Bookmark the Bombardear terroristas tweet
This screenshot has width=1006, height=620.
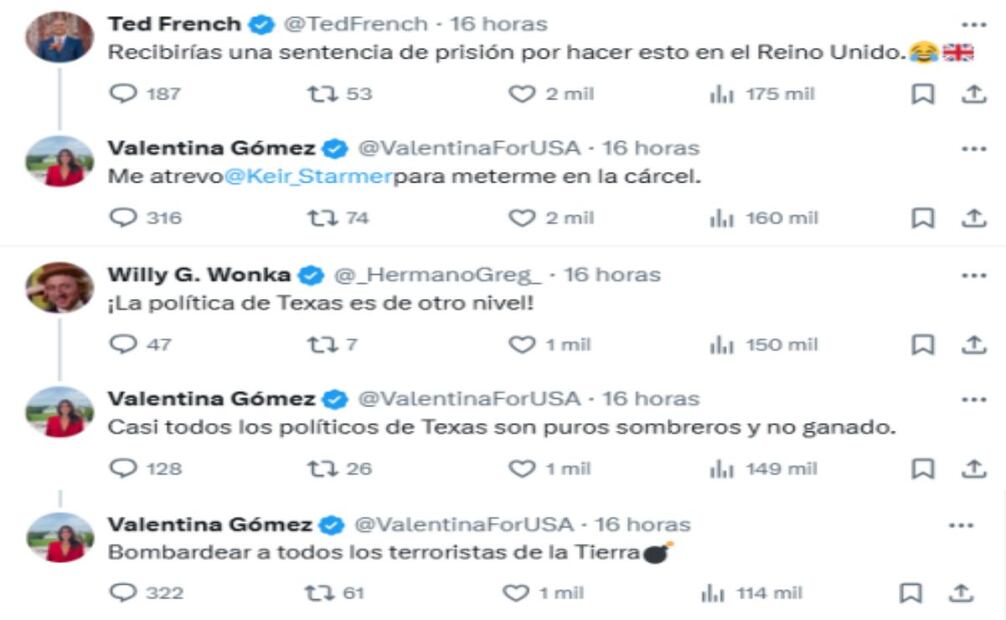(910, 593)
